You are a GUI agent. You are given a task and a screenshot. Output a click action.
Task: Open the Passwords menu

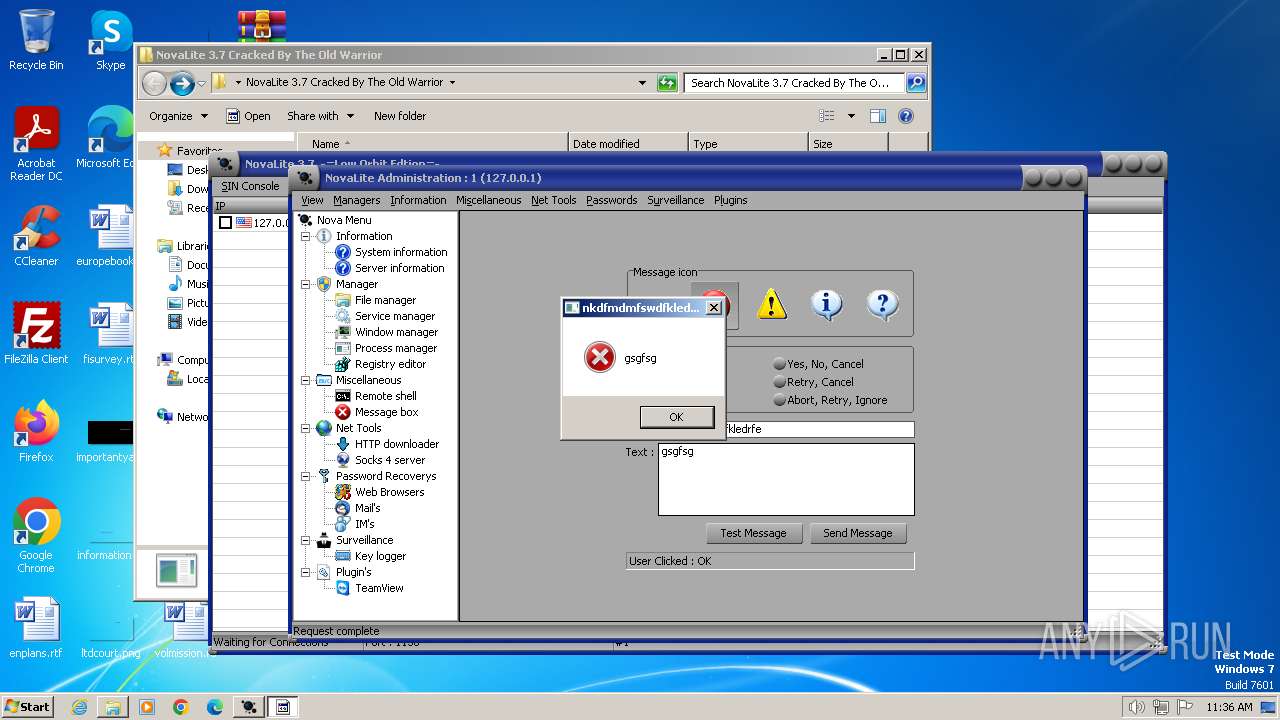[611, 200]
